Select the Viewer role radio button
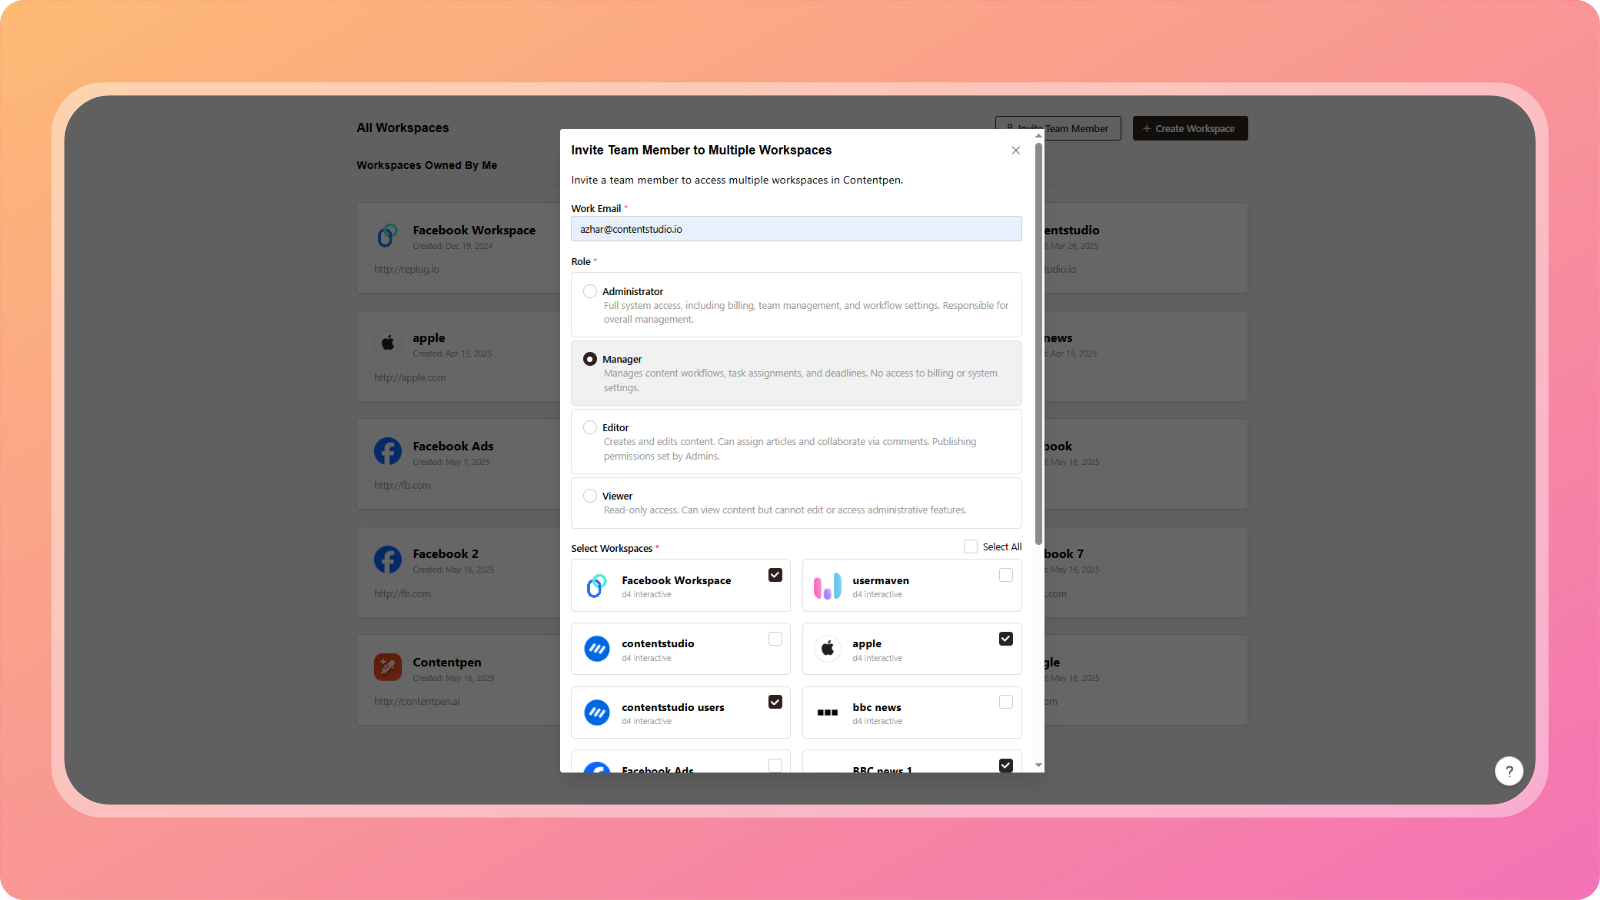Screen dimensions: 1600x900 coord(590,496)
